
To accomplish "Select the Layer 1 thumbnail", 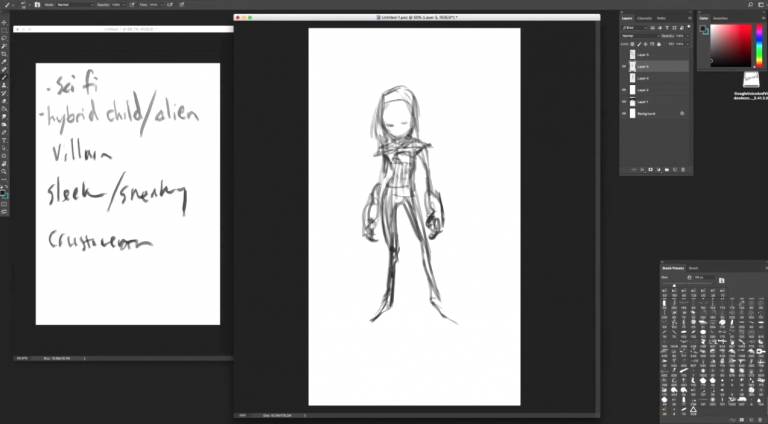I will coord(632,102).
